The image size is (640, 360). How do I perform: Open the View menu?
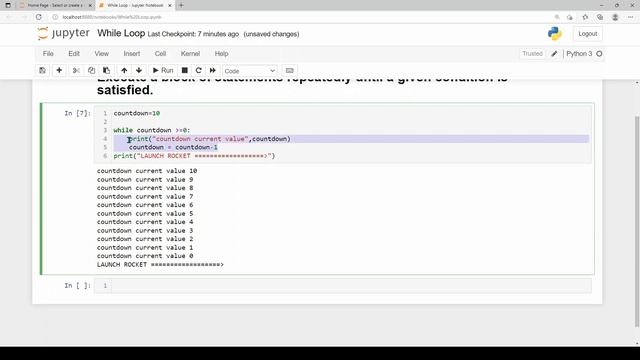click(x=102, y=54)
